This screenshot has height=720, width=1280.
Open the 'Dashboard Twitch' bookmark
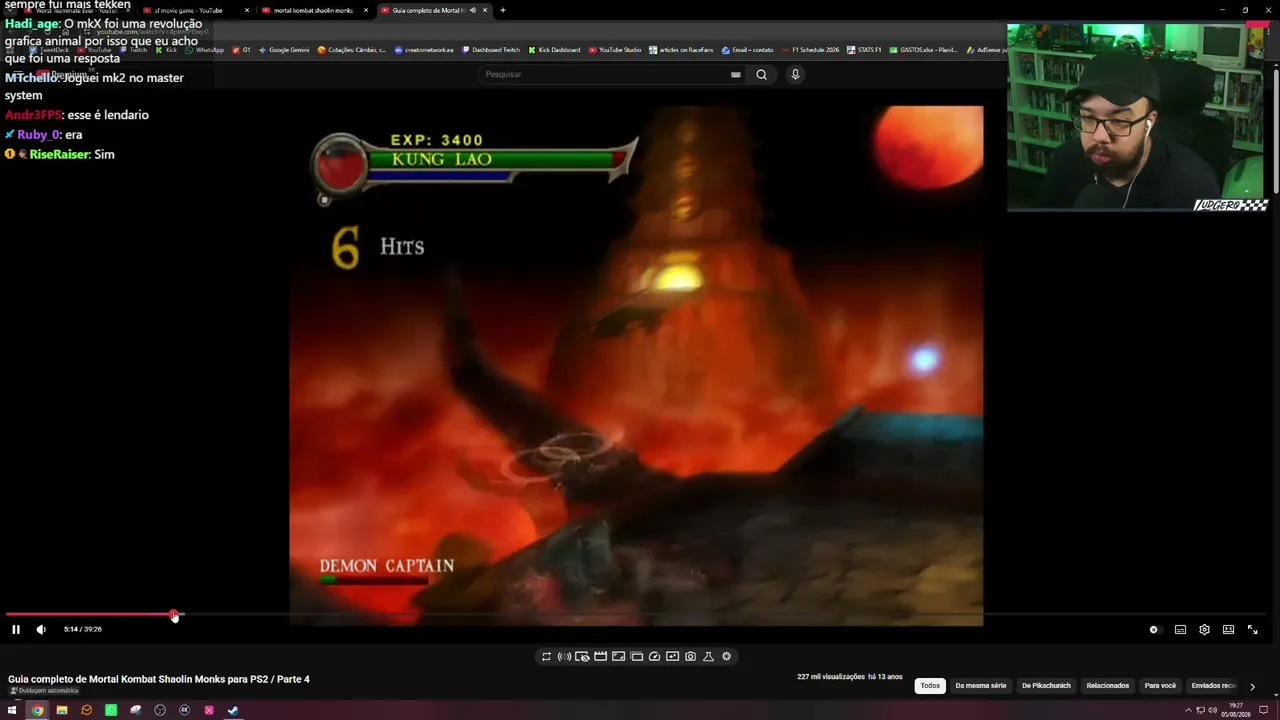(490, 50)
